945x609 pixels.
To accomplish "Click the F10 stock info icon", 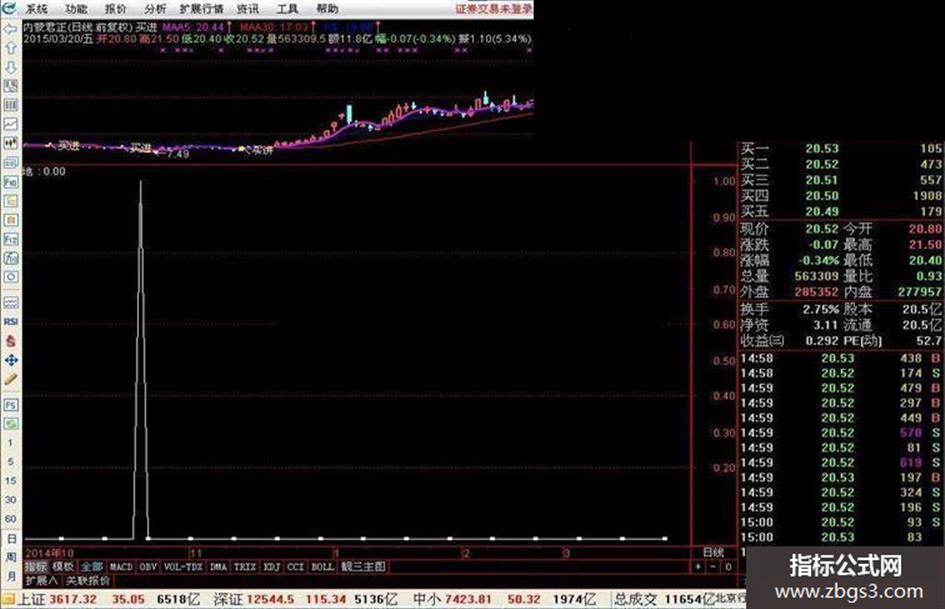I will coord(10,181).
